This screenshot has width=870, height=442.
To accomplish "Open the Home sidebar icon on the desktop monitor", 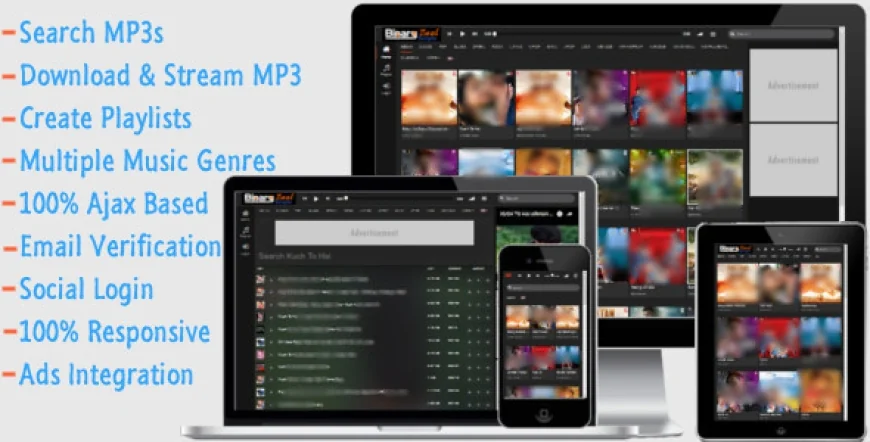I will pyautogui.click(x=386, y=52).
